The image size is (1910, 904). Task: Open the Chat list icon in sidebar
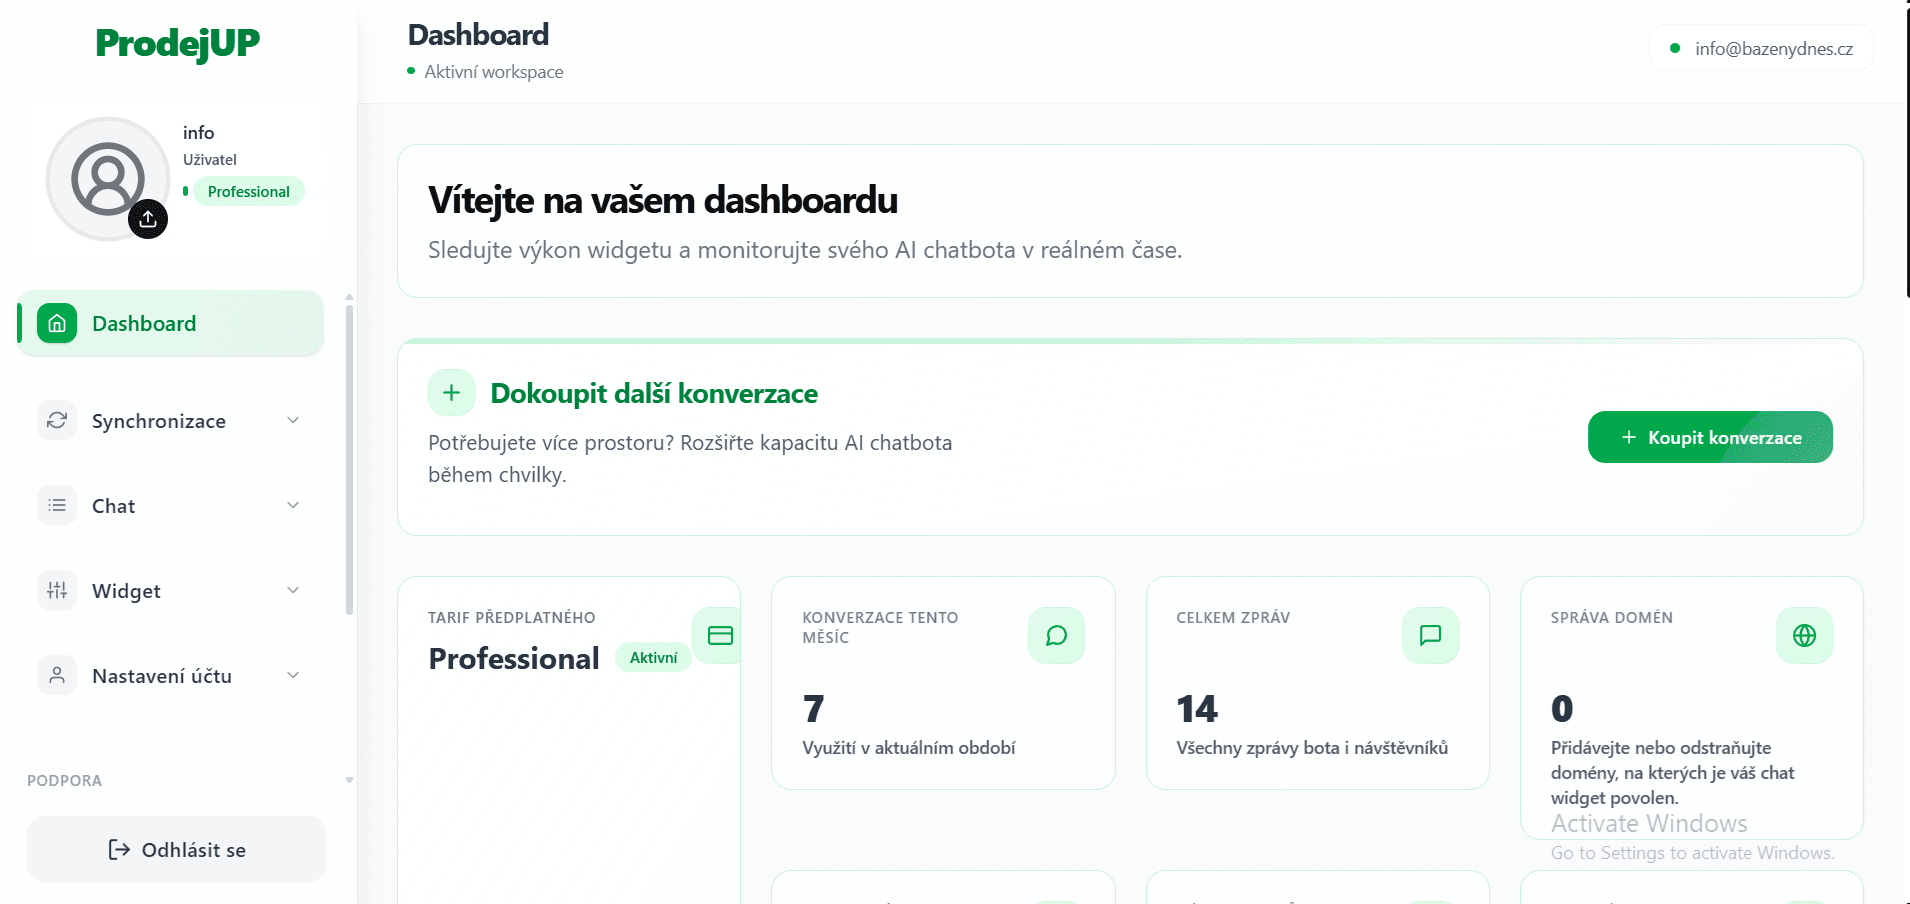(x=56, y=505)
